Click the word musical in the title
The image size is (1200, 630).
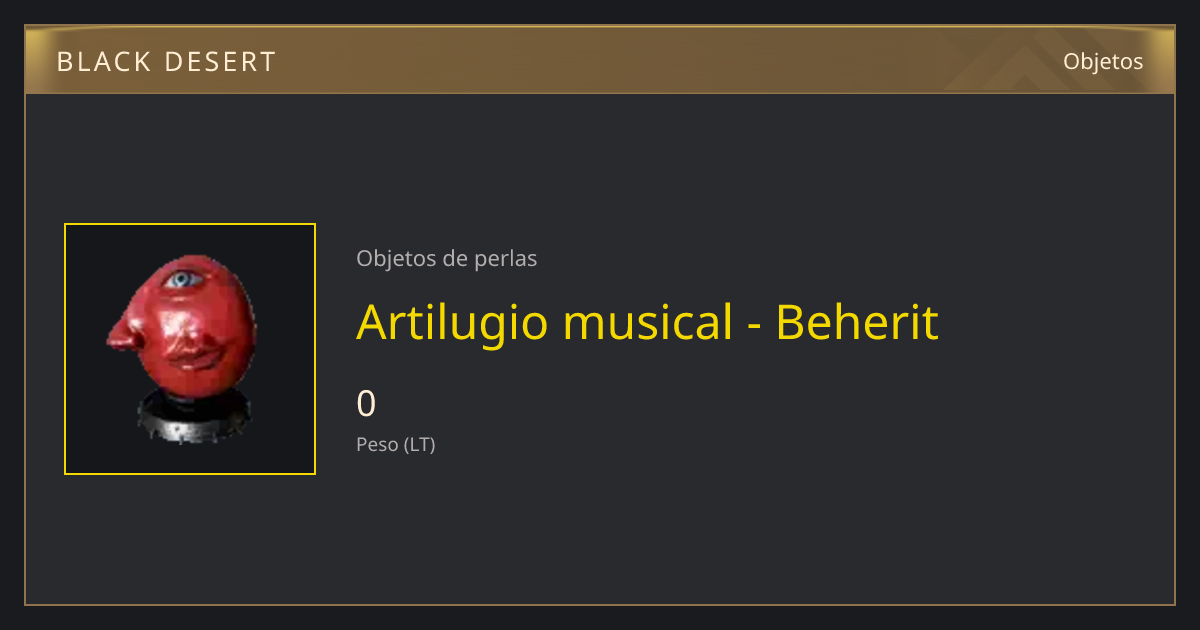click(x=648, y=322)
